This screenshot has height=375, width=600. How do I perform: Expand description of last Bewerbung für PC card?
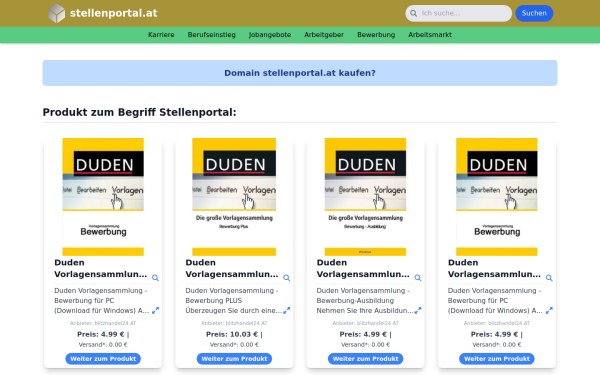(549, 311)
